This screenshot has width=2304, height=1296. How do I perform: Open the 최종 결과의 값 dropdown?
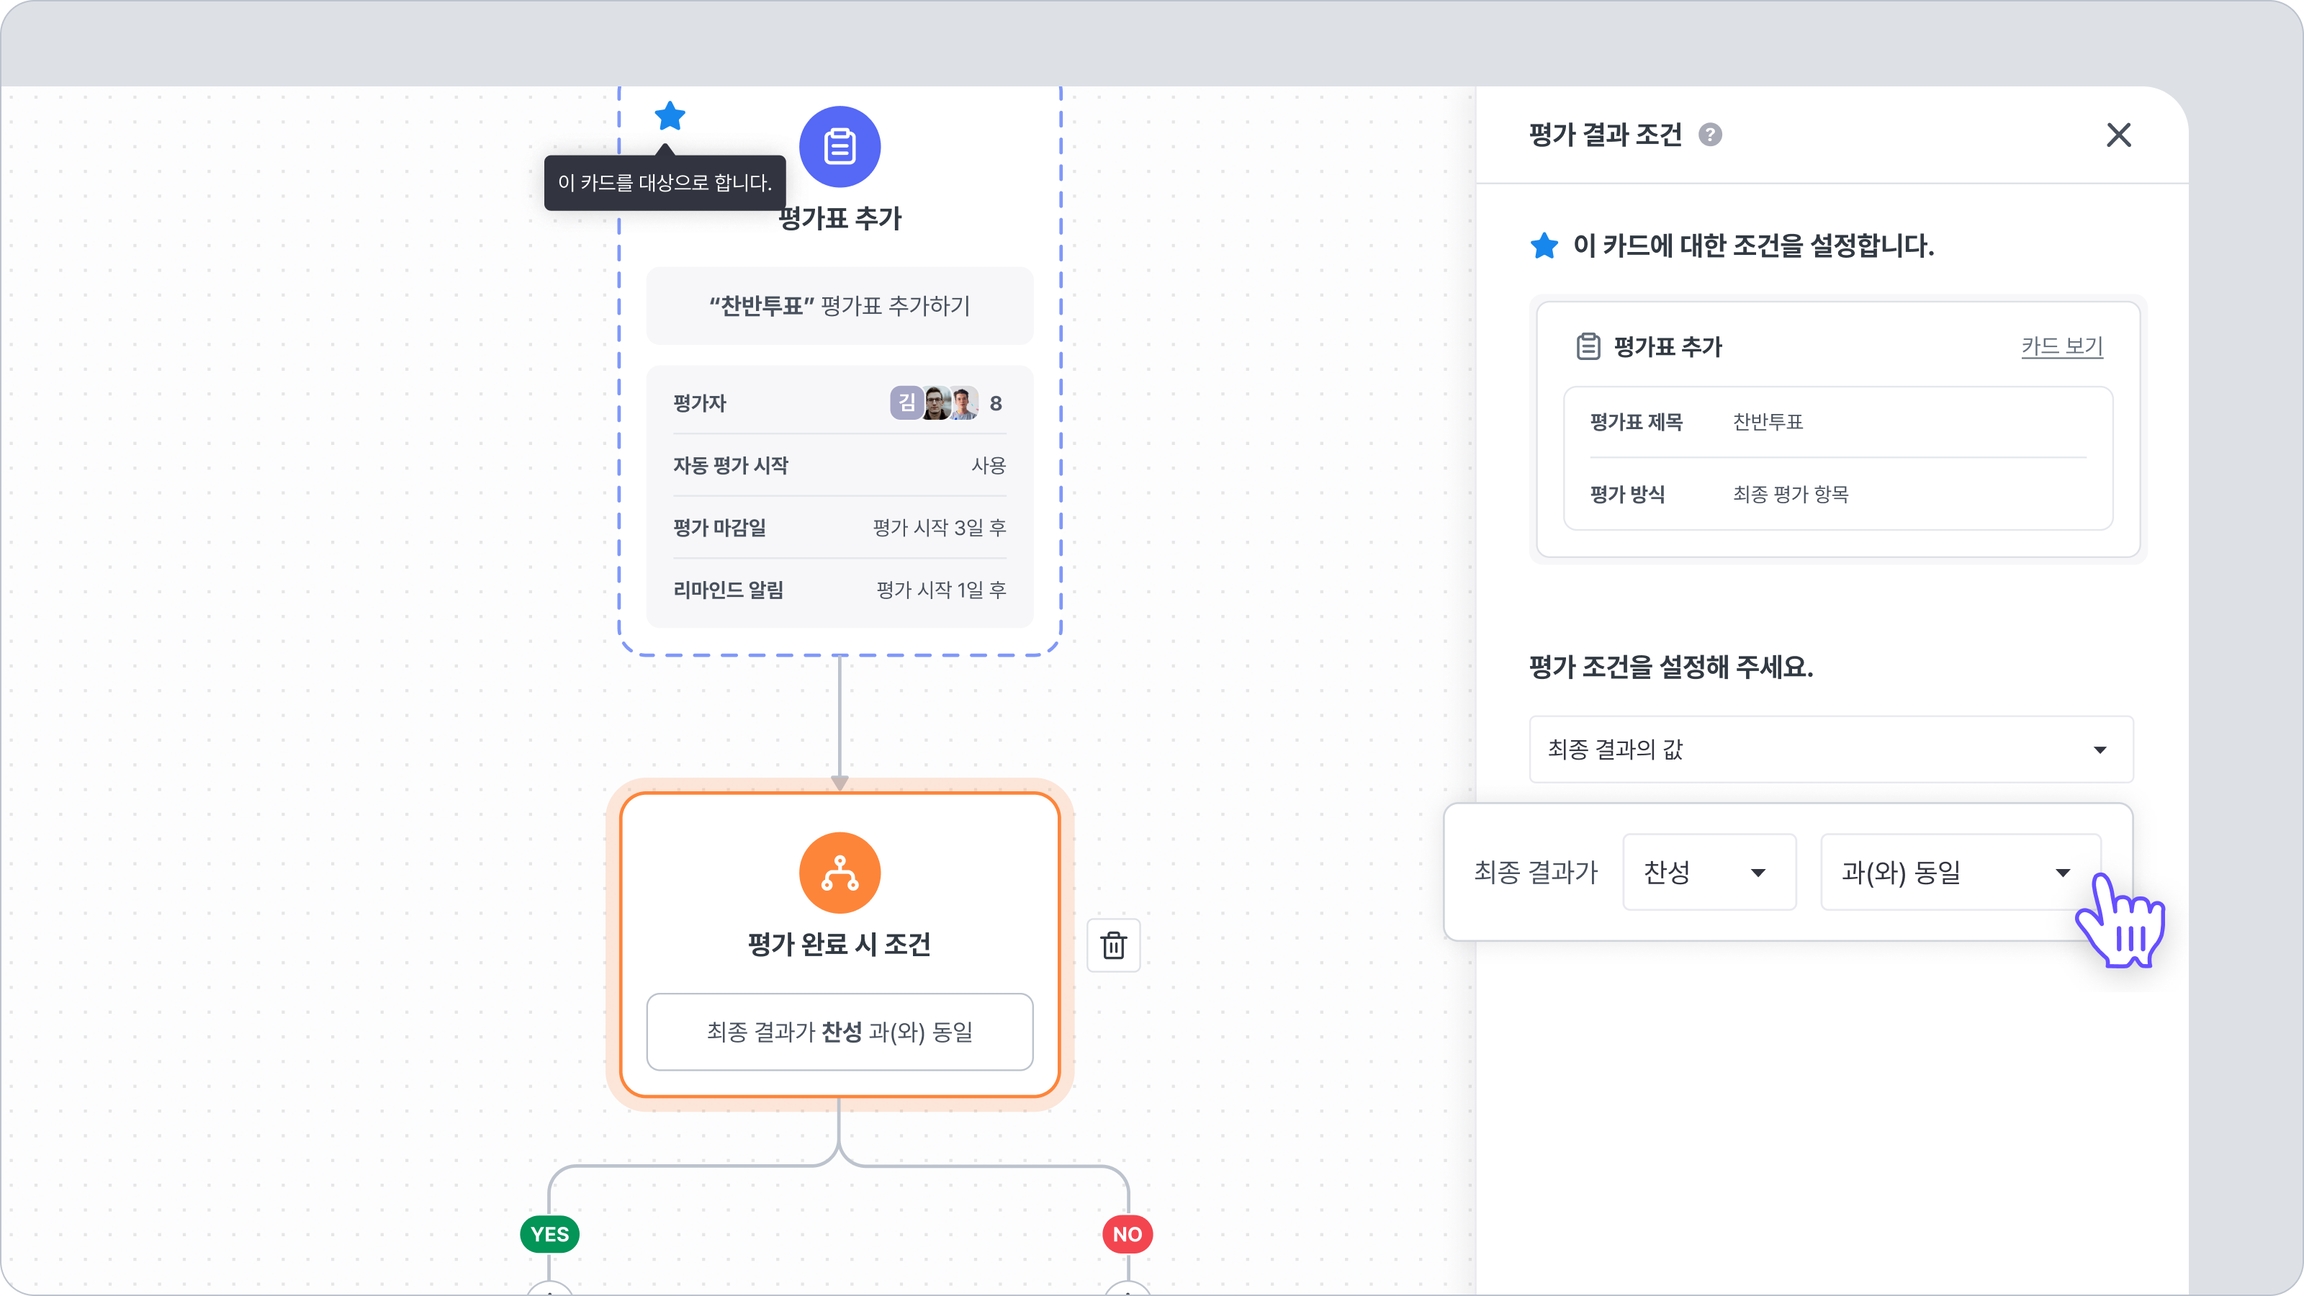coord(1830,749)
